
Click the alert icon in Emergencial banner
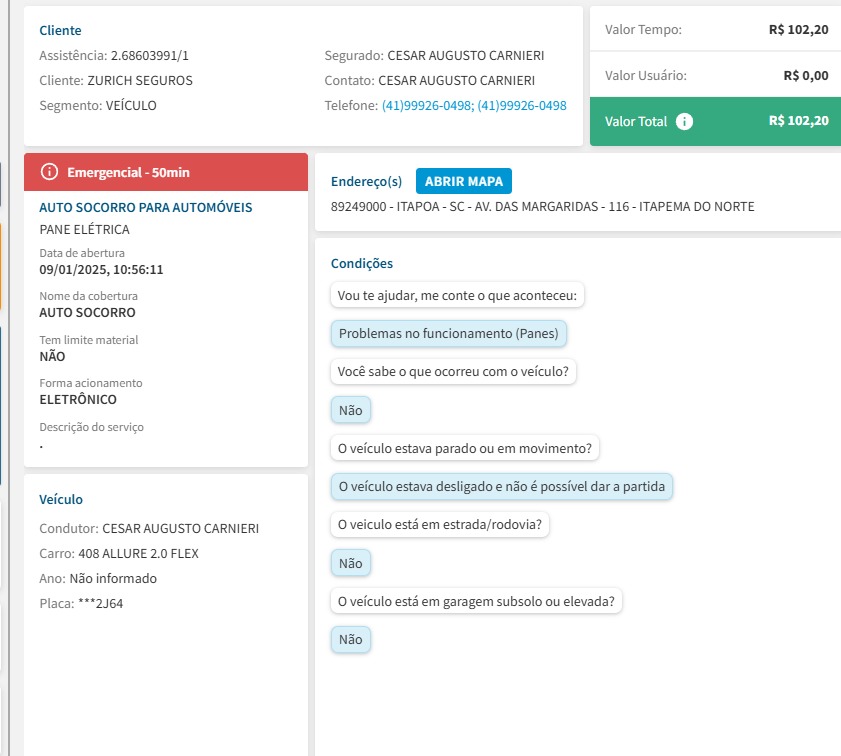coord(49,172)
